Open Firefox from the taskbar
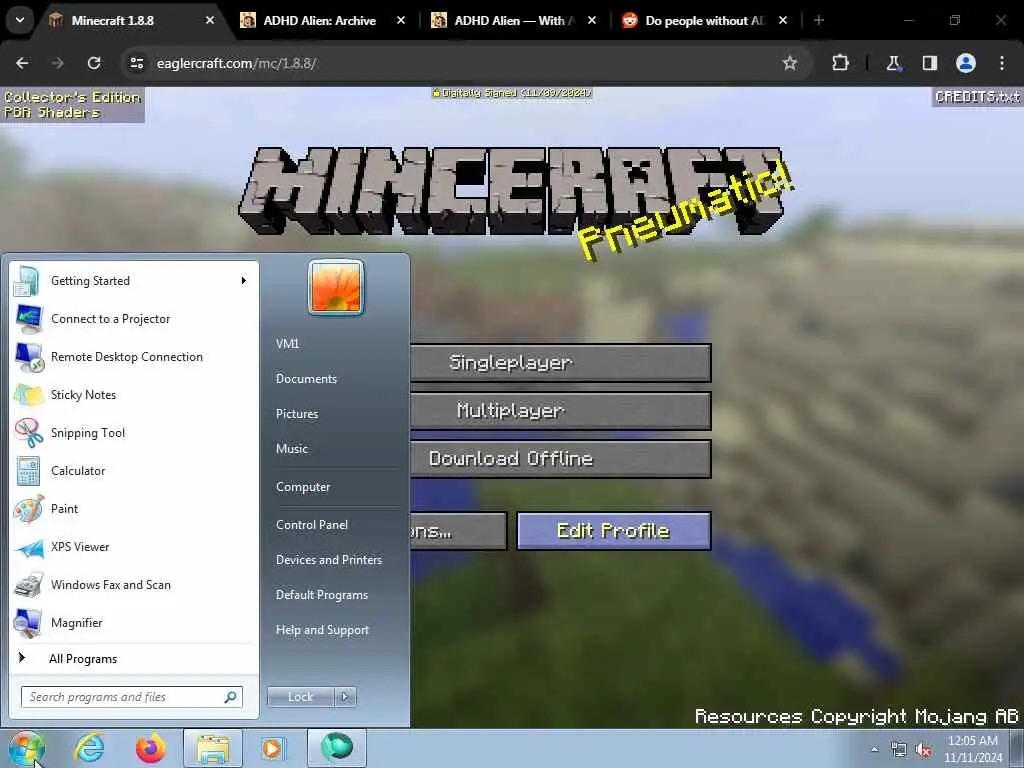1024x768 pixels. coord(150,748)
